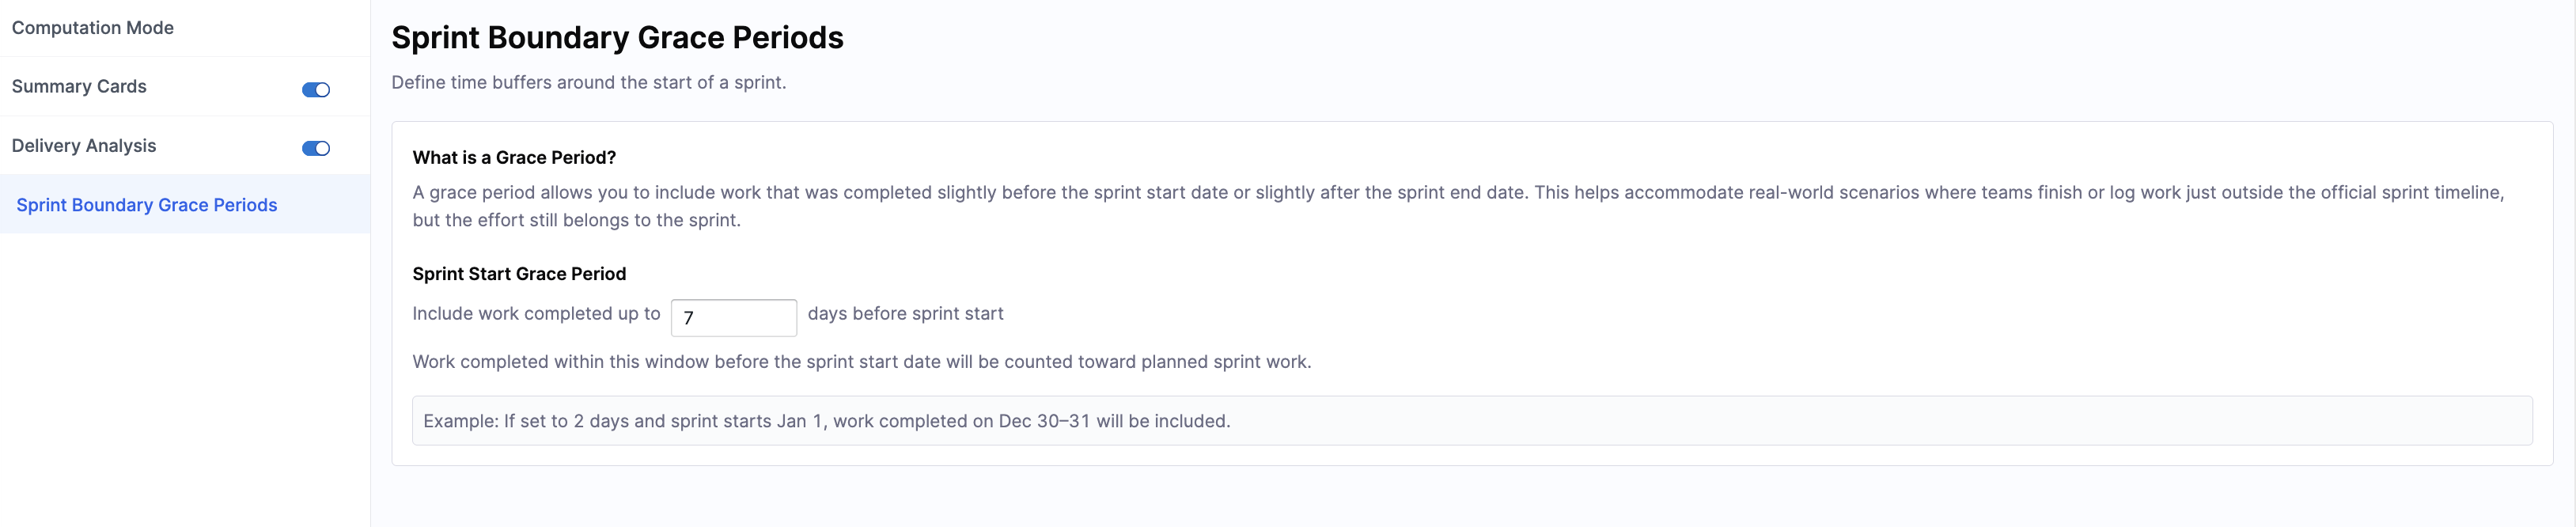Click the word "Example:" in the hint box

click(x=460, y=421)
